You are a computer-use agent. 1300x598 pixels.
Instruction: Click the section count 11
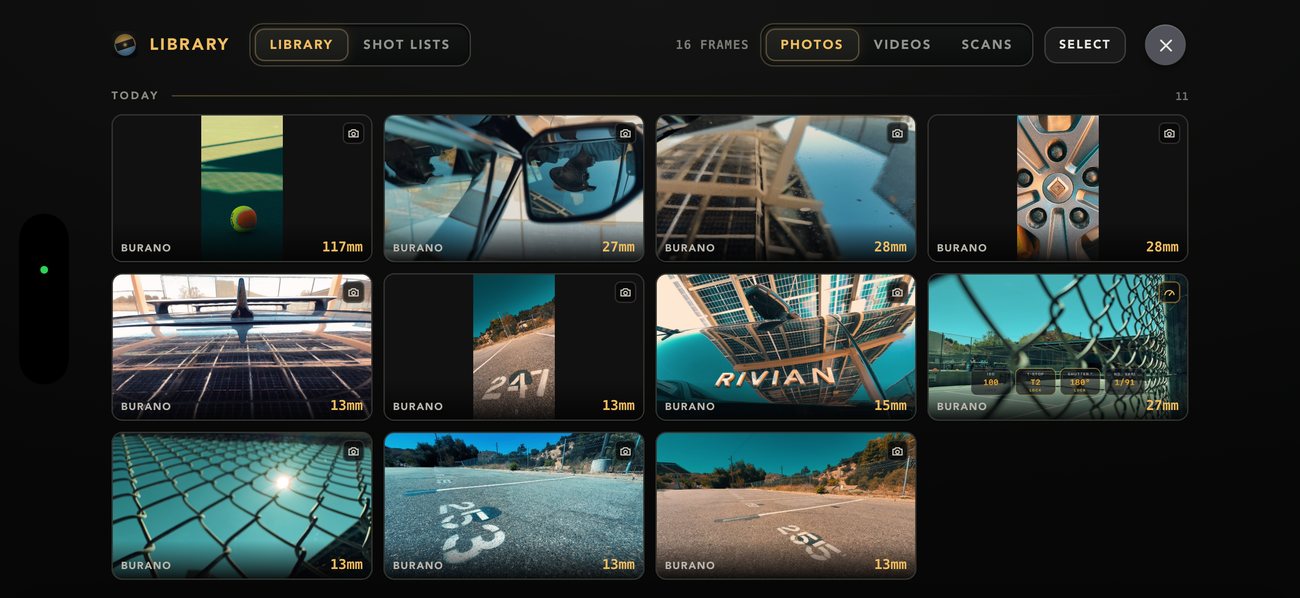pyautogui.click(x=1182, y=97)
